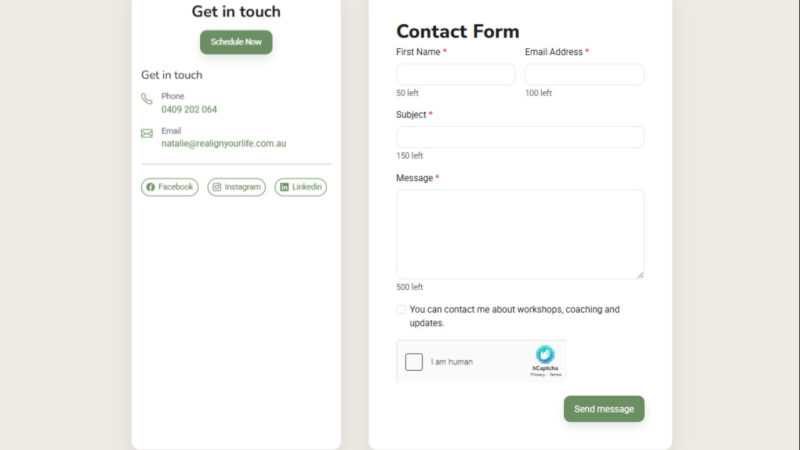Grab the Message textarea resize handle

point(640,275)
